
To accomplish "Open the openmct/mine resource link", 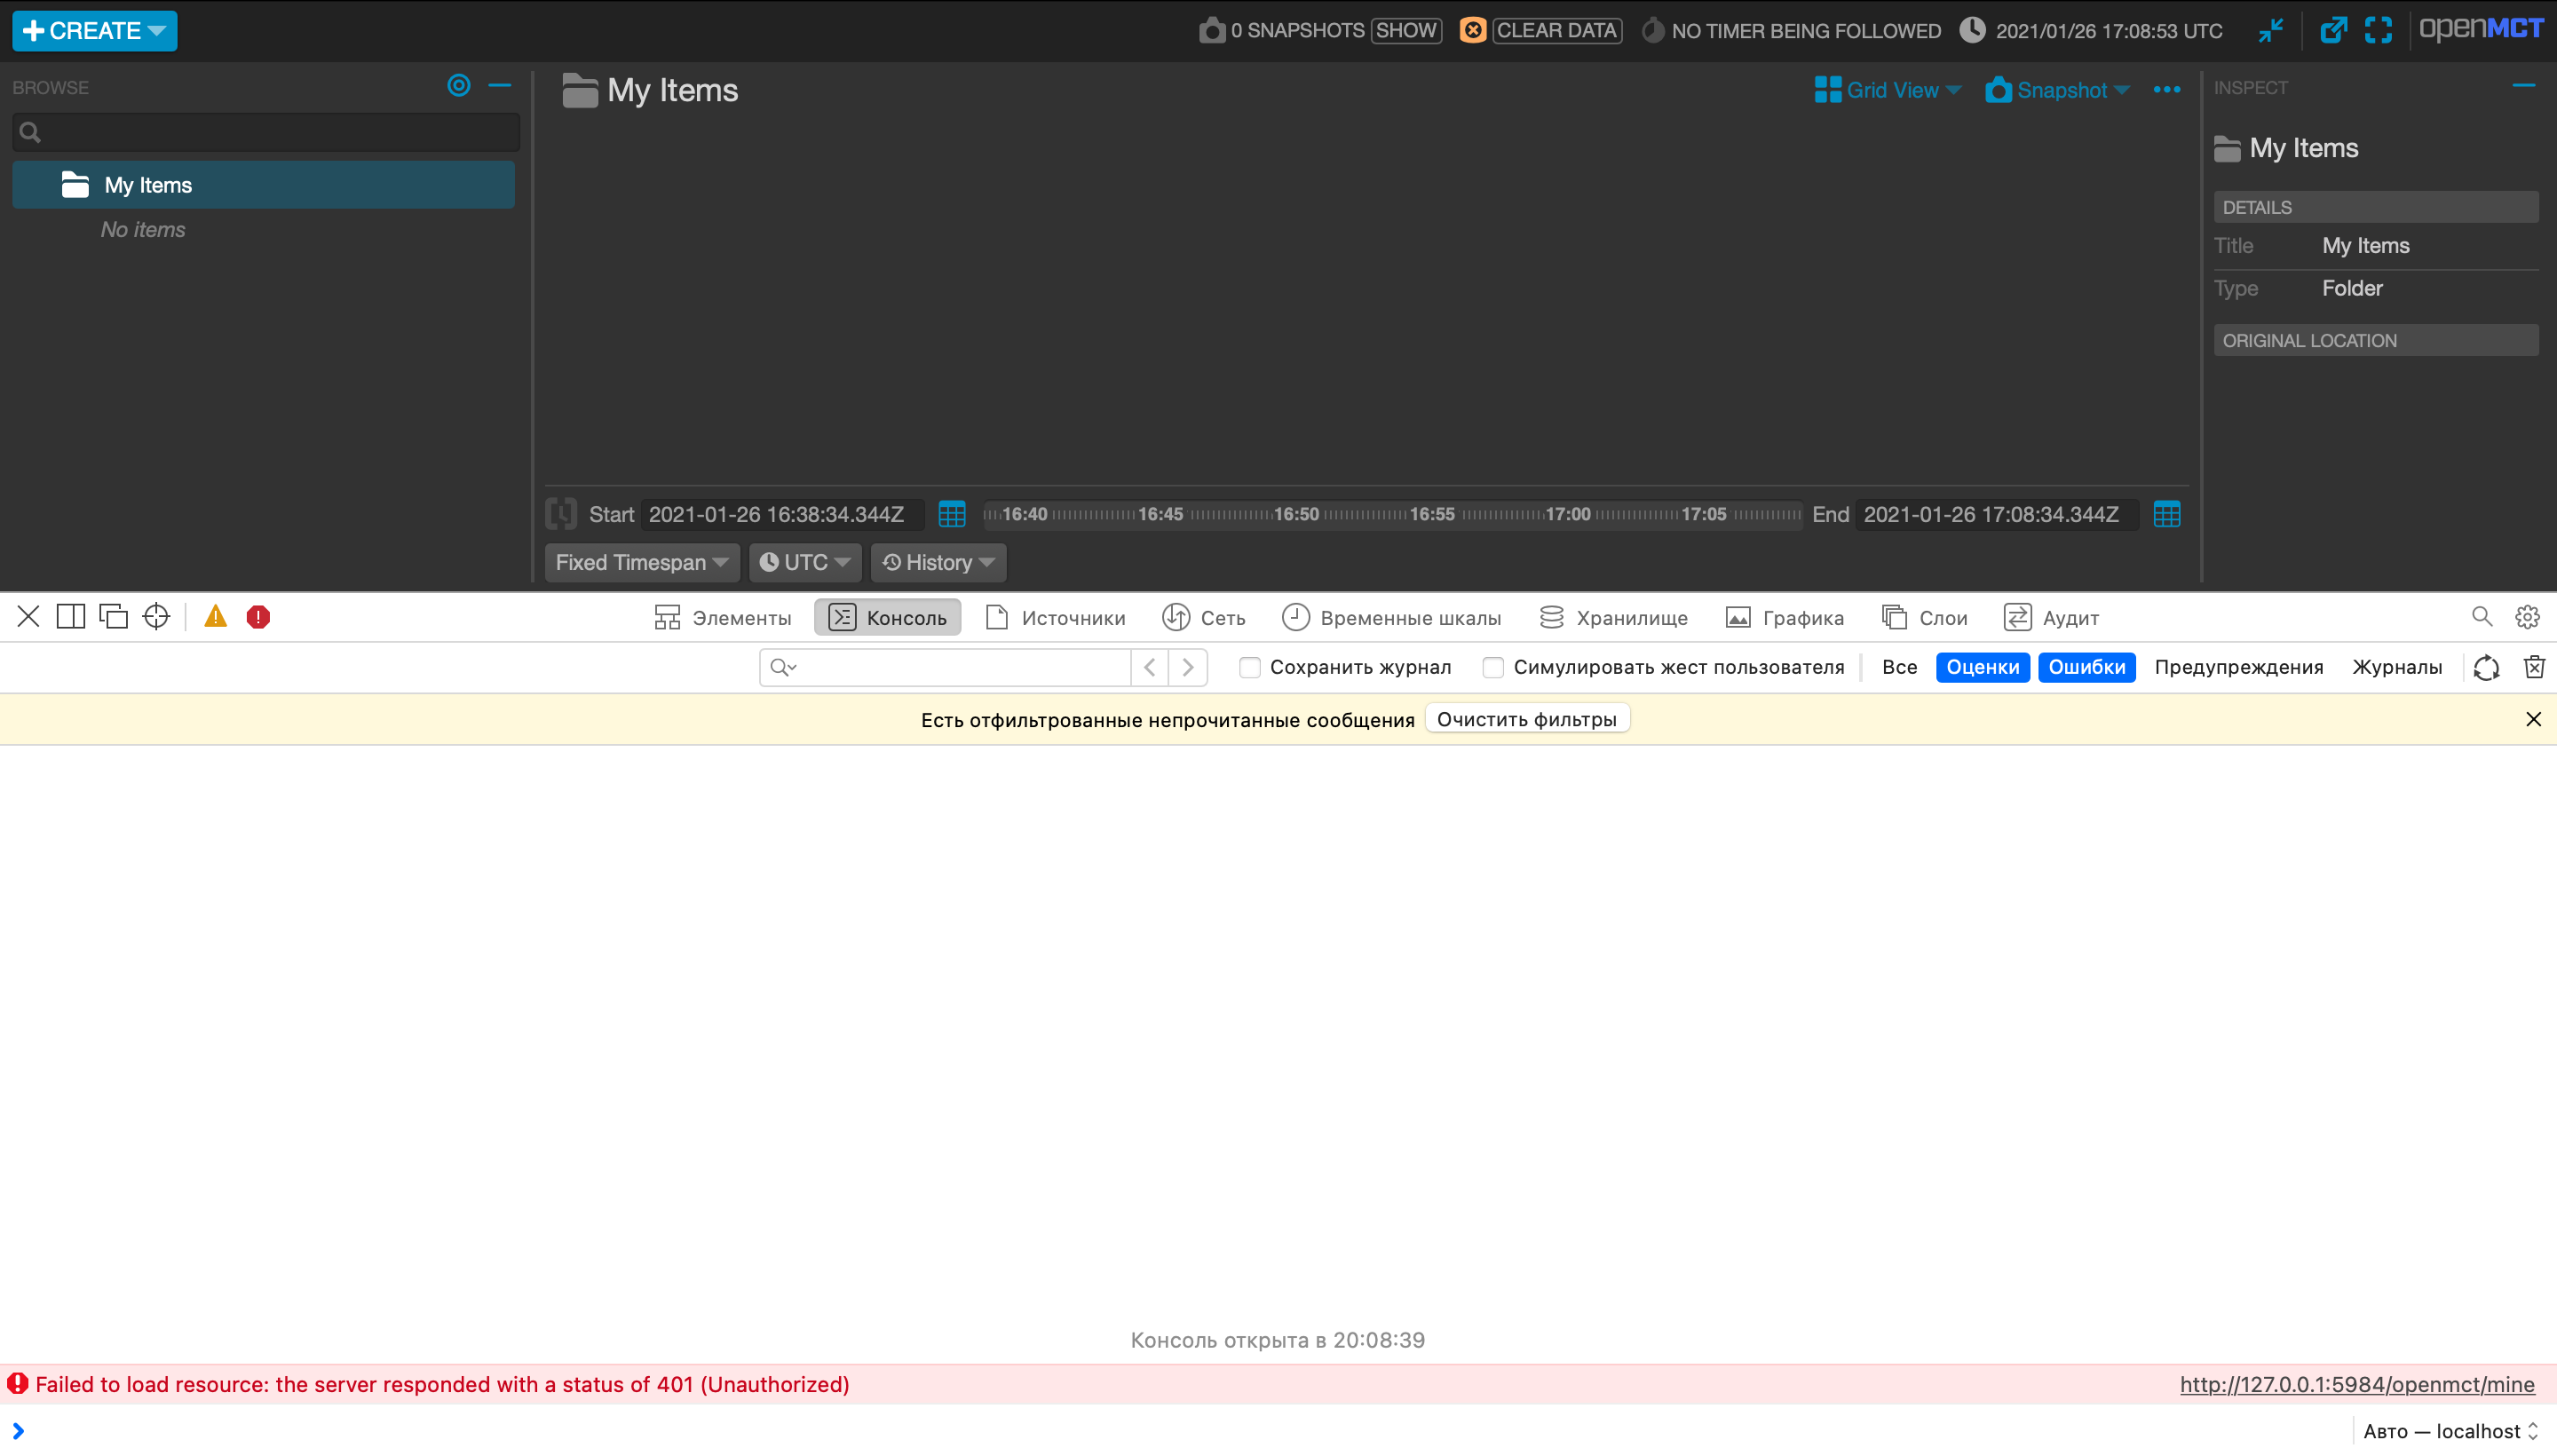I will coord(2356,1384).
